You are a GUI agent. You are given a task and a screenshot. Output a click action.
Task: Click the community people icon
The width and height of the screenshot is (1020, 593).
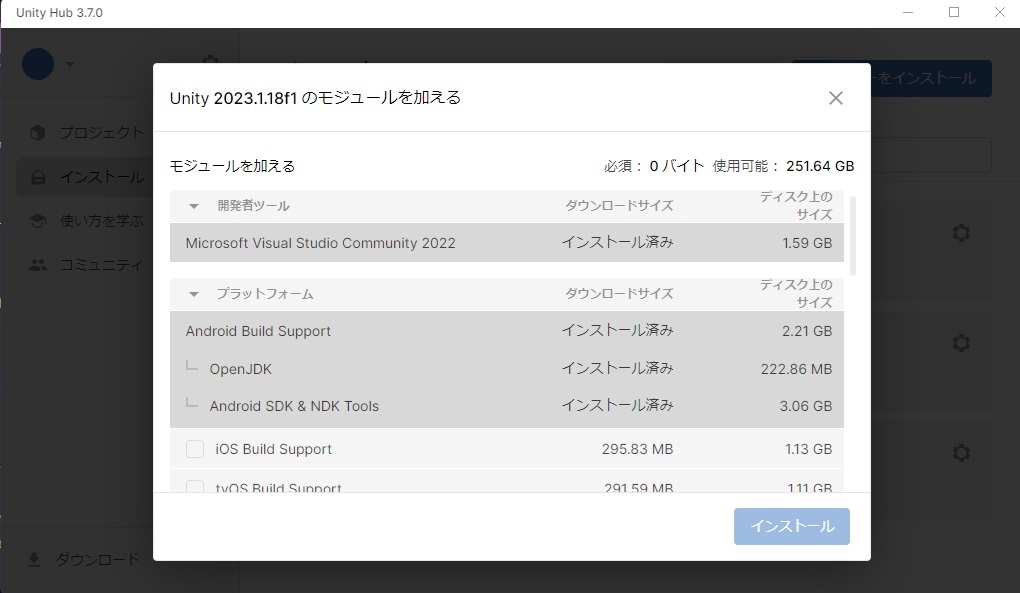pyautogui.click(x=38, y=265)
